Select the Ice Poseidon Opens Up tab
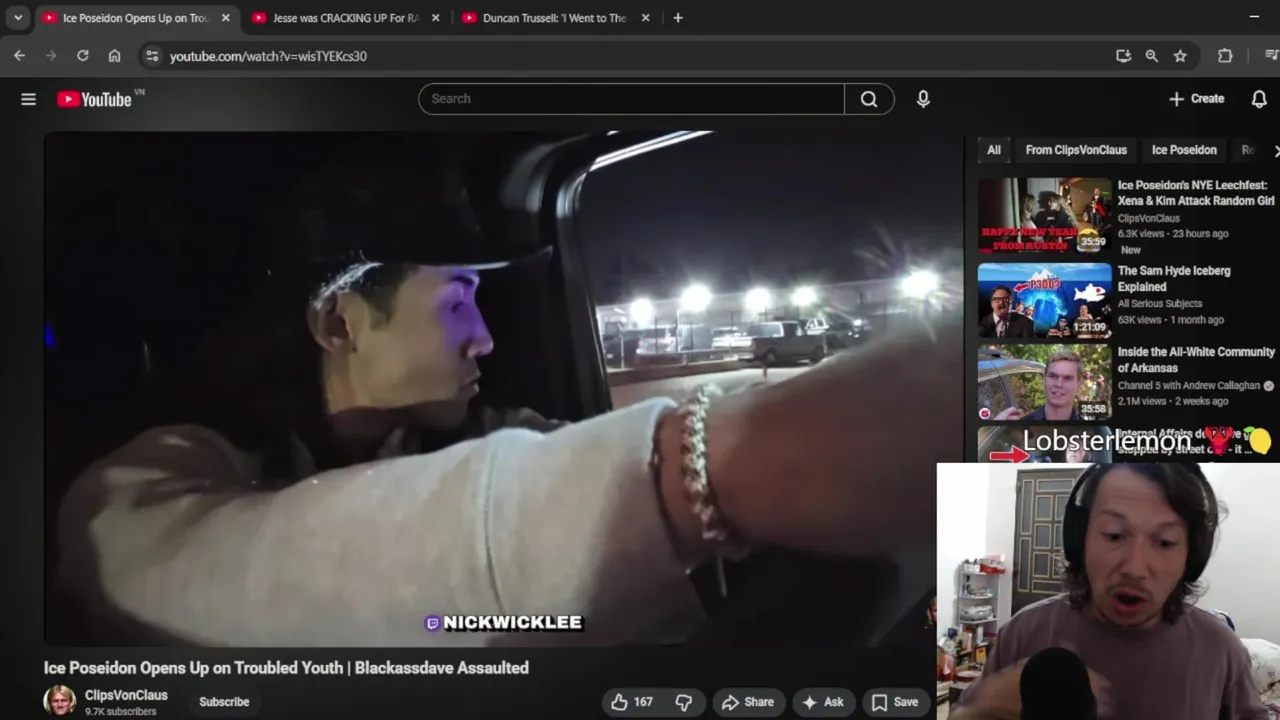The width and height of the screenshot is (1280, 720). 136,18
